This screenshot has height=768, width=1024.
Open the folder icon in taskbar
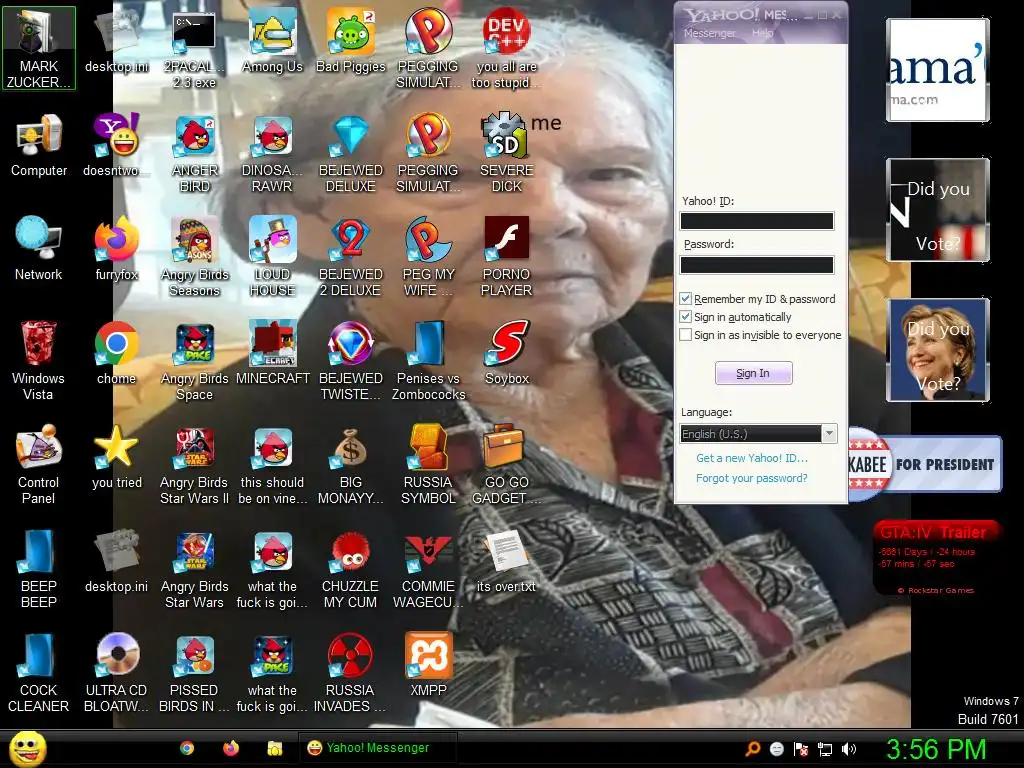tap(275, 748)
